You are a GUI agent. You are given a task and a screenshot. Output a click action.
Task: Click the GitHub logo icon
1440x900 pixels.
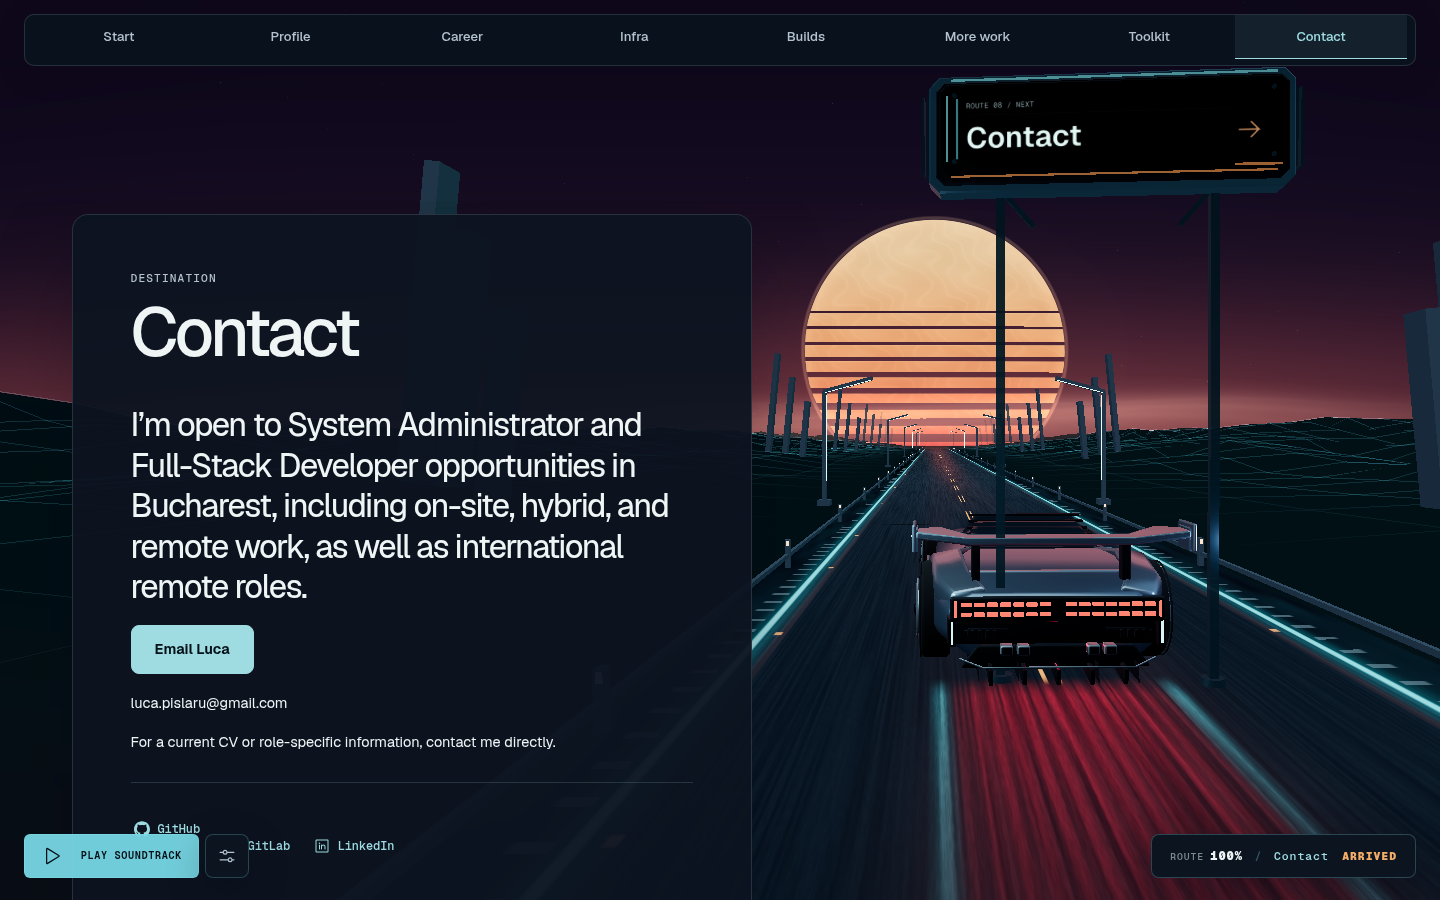[142, 829]
